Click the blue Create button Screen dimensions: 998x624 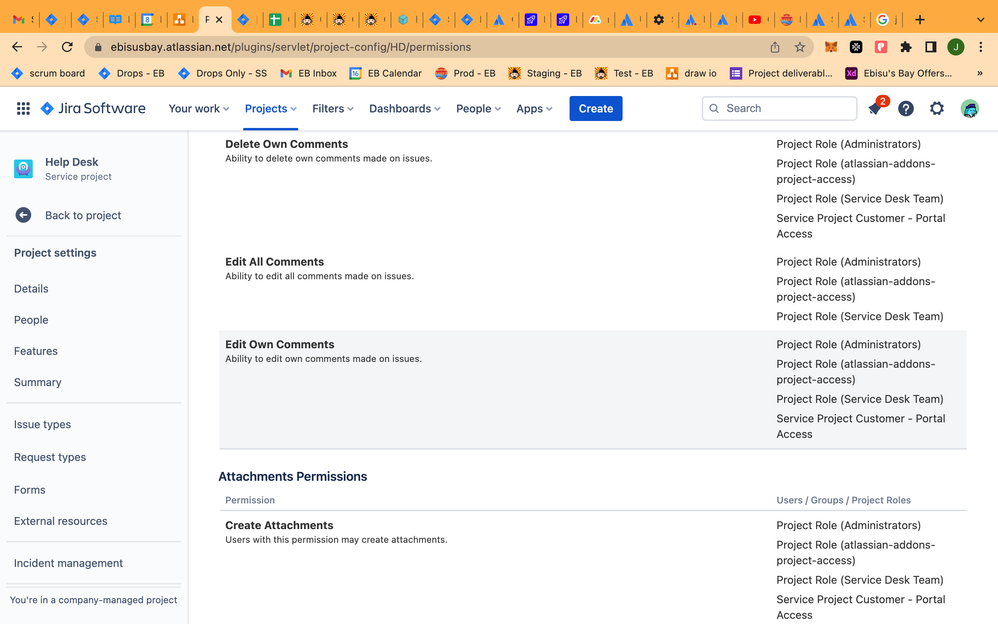[x=596, y=108]
